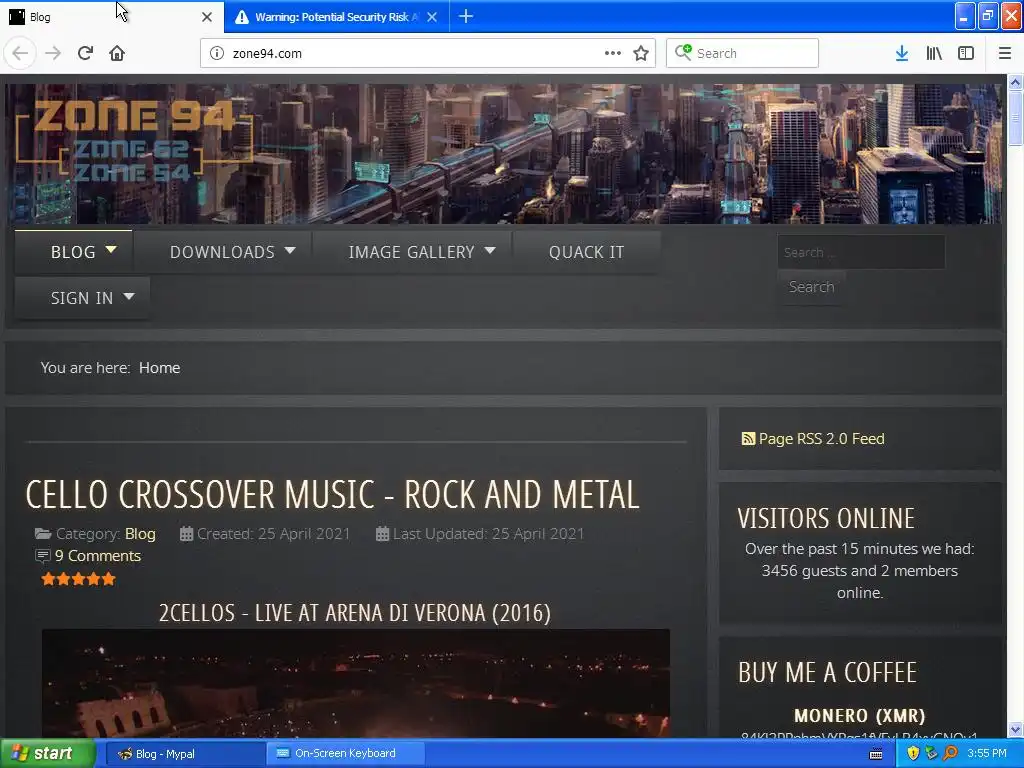The height and width of the screenshot is (768, 1024).
Task: Open the Library bookshelf icon
Action: (x=934, y=53)
